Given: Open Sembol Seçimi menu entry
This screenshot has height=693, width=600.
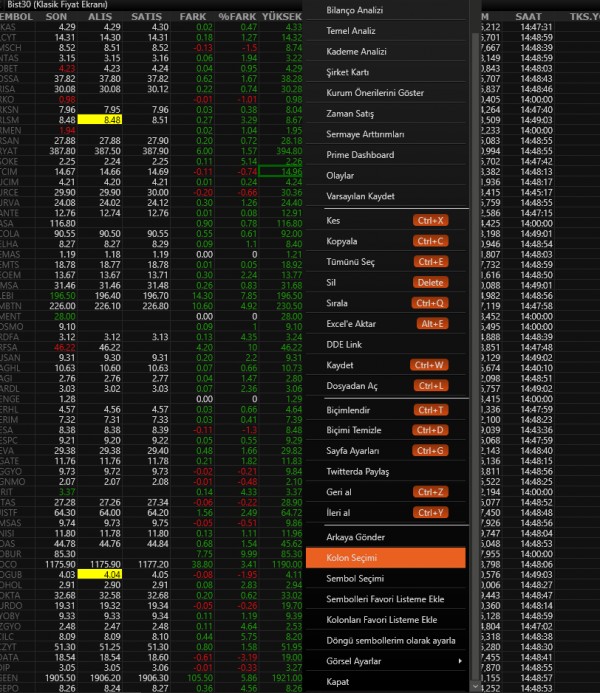Looking at the screenshot, I should point(385,579).
